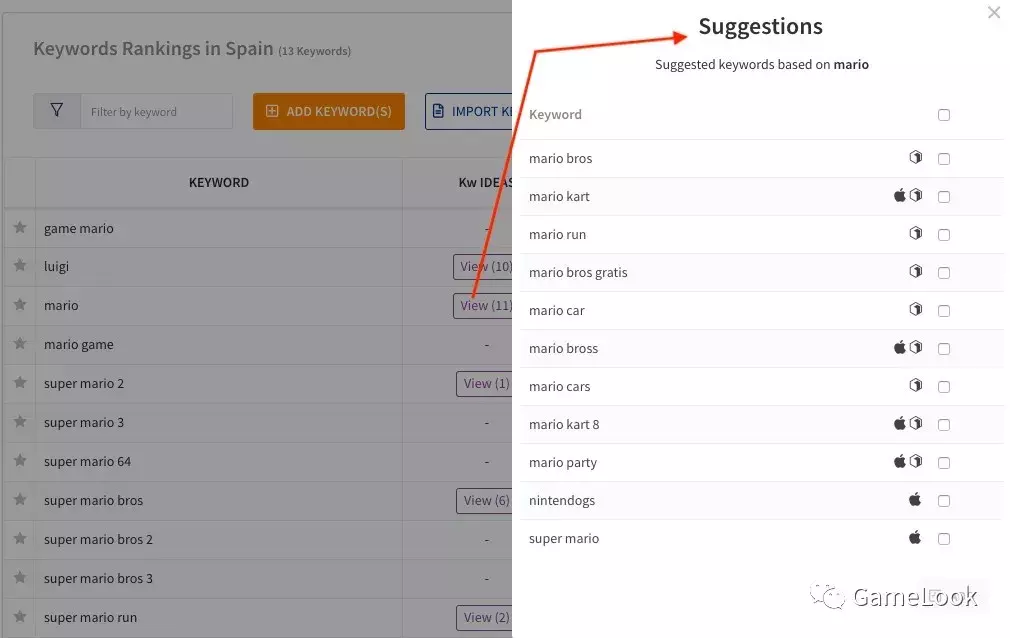The width and height of the screenshot is (1010, 638).
Task: Click the Apple icon in mario kart row
Action: click(900, 195)
